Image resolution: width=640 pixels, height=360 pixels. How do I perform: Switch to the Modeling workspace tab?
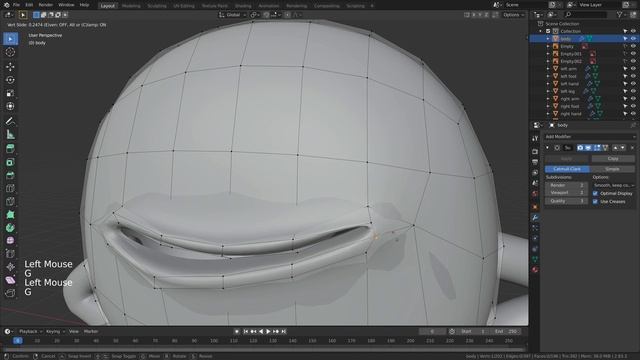click(x=131, y=6)
